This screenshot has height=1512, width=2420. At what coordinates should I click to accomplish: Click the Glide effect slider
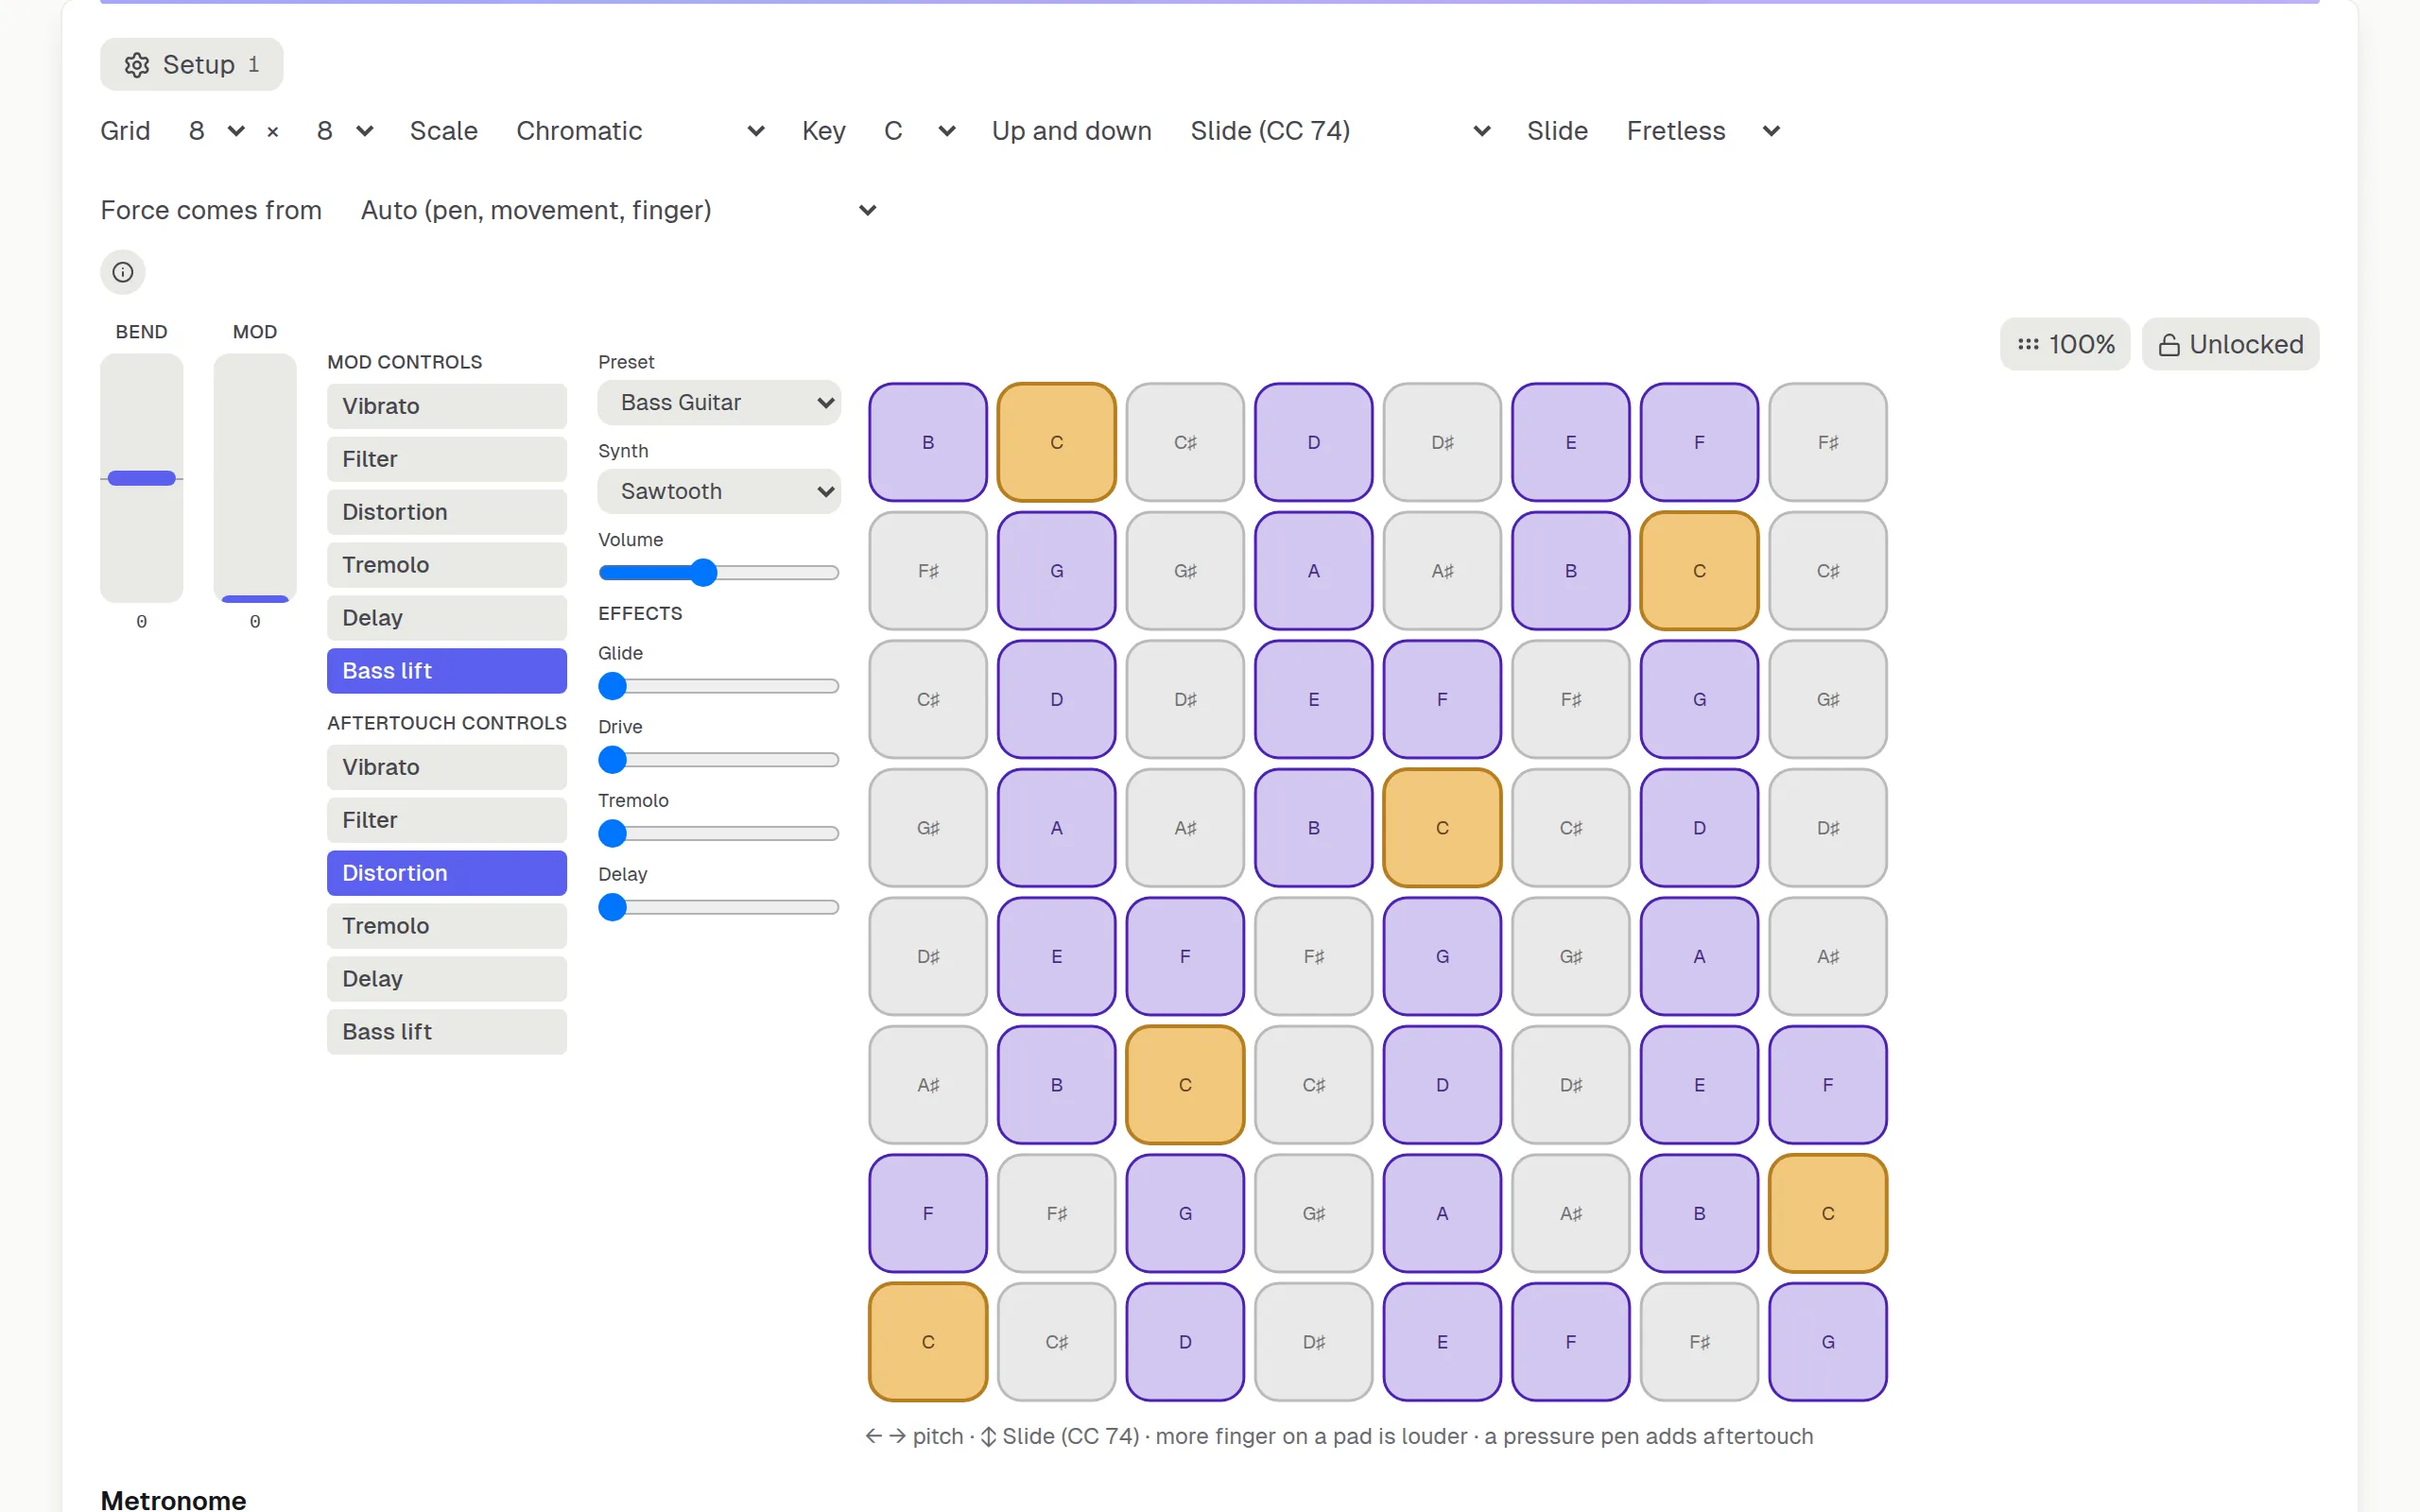[x=719, y=686]
